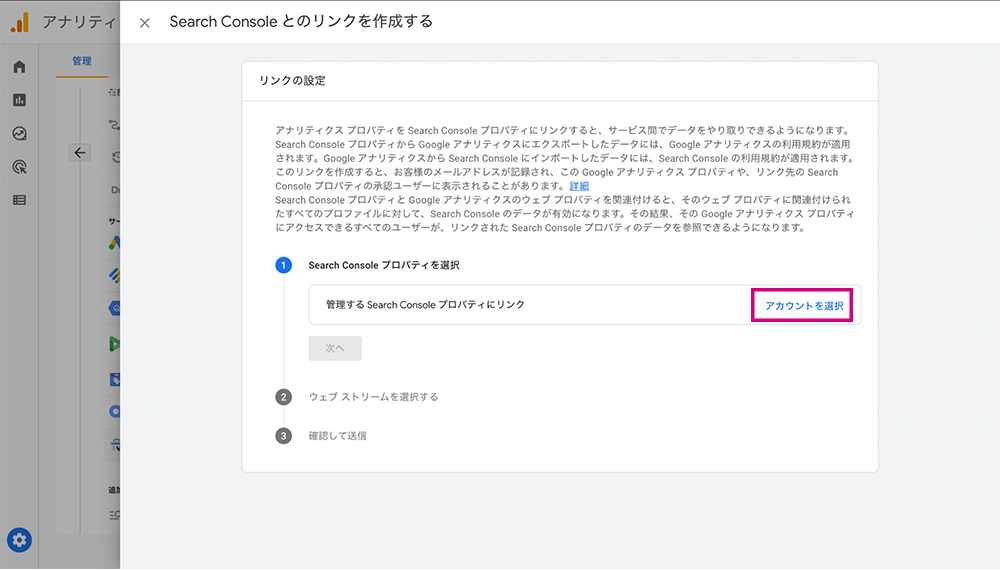Open the 詳細 link in description
The width and height of the screenshot is (1000, 570).
coord(579,186)
